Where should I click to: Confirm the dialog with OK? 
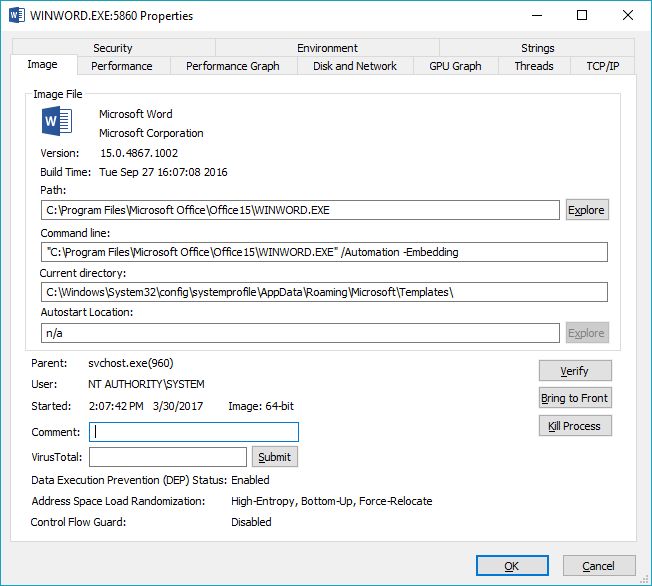pos(512,566)
